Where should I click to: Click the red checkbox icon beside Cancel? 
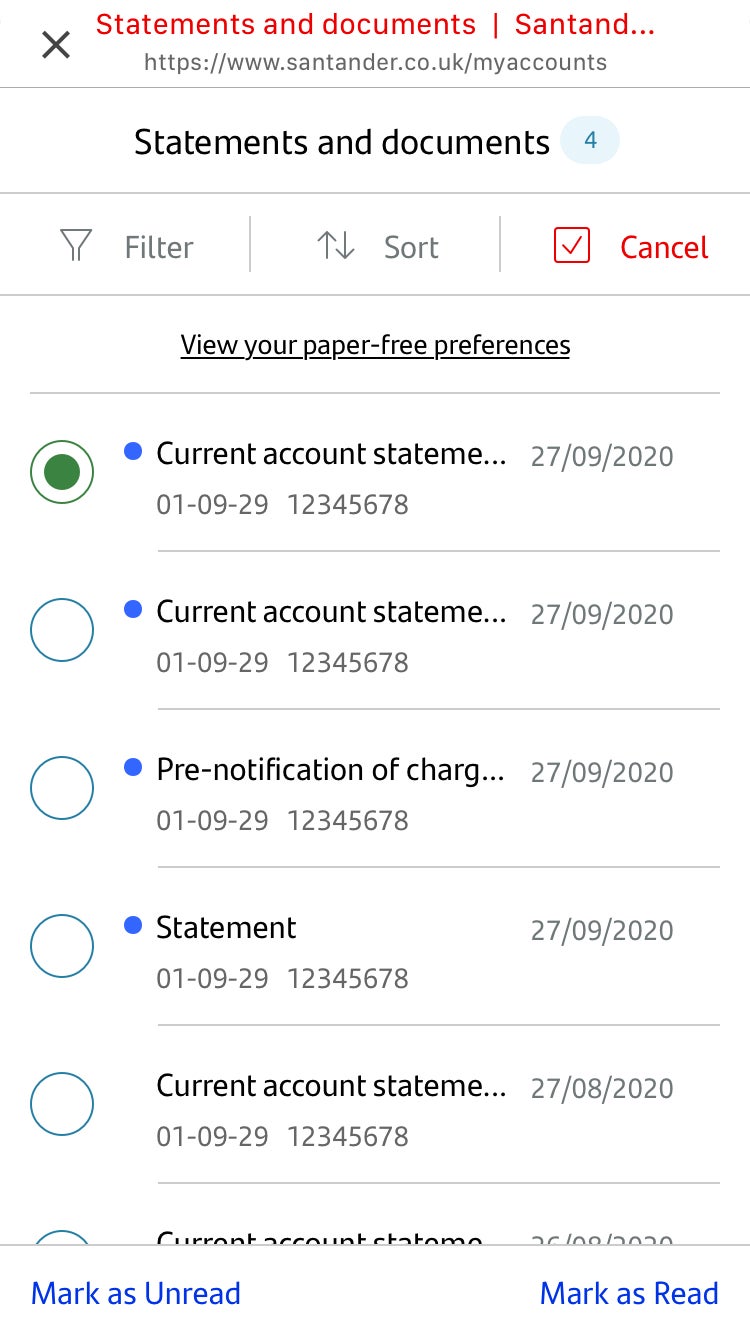pyautogui.click(x=572, y=246)
